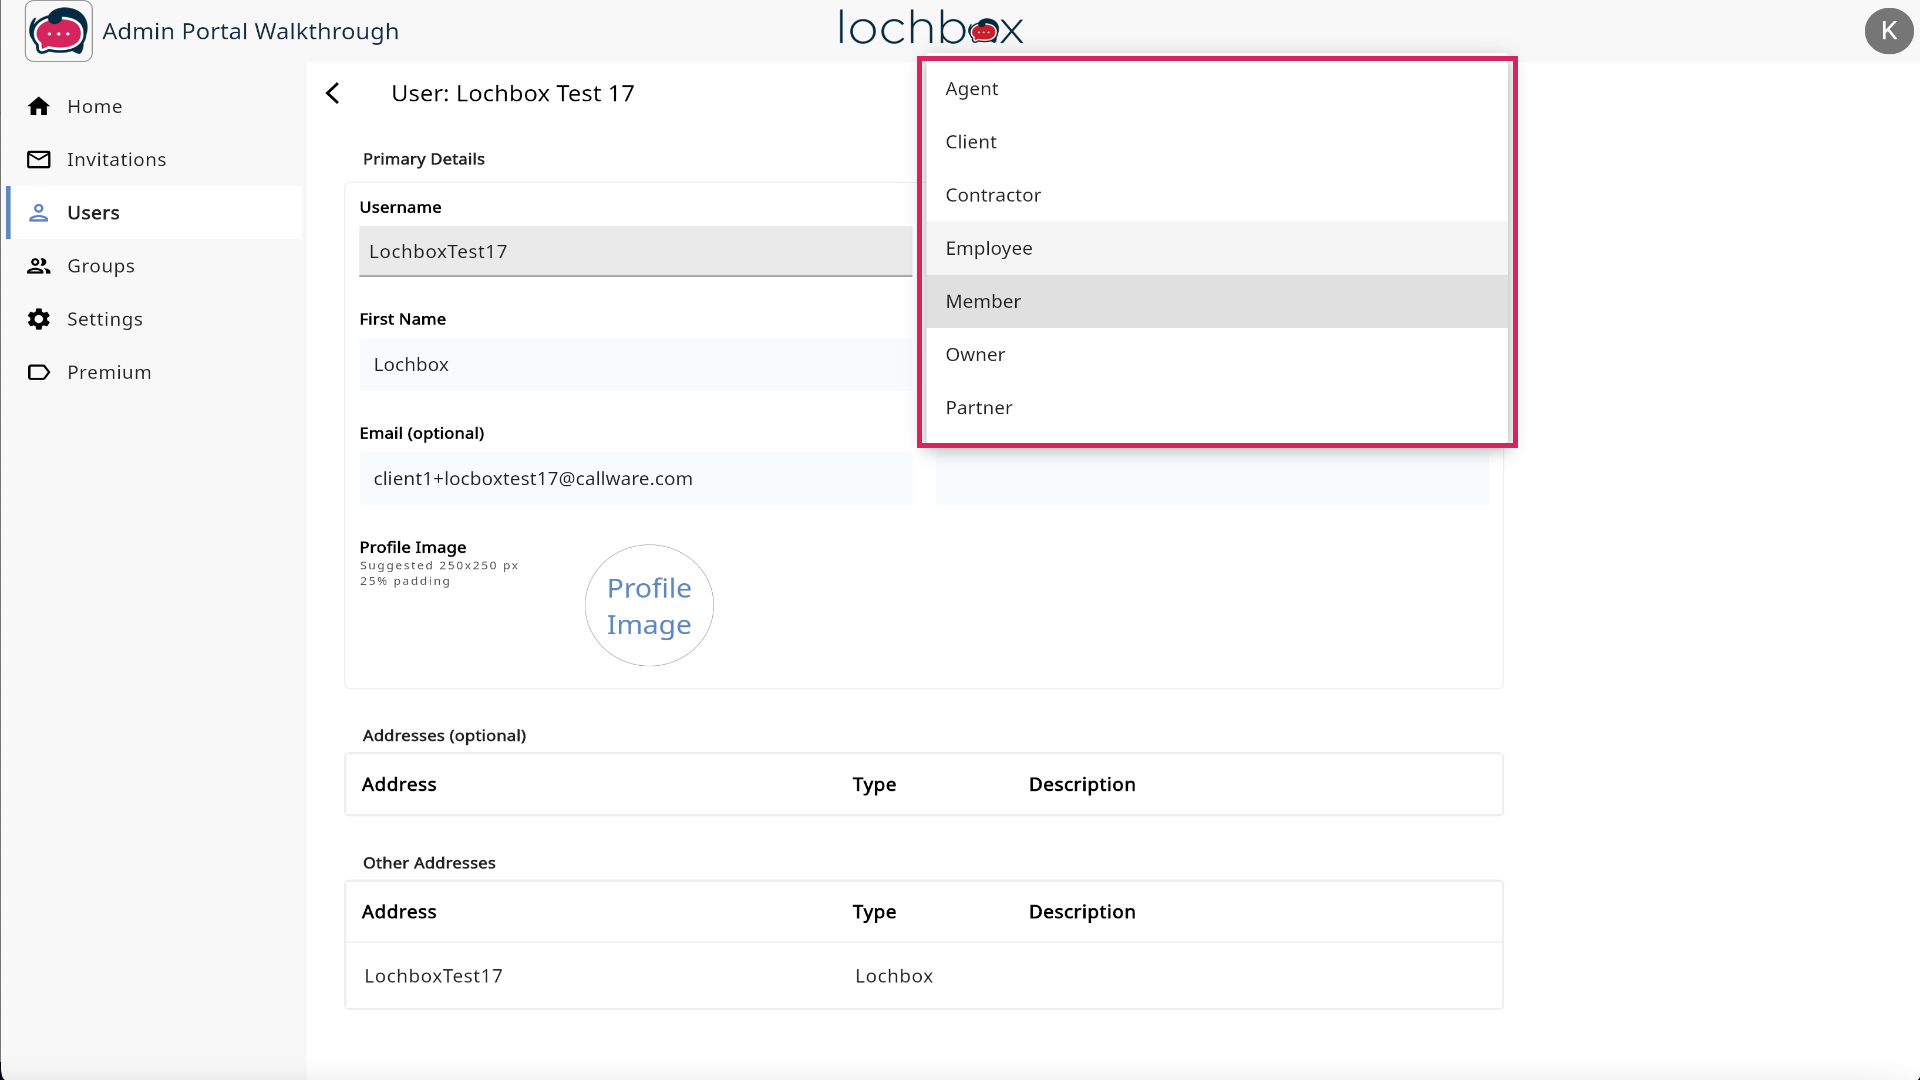1920x1080 pixels.
Task: Click the Users person icon
Action: pyautogui.click(x=39, y=213)
